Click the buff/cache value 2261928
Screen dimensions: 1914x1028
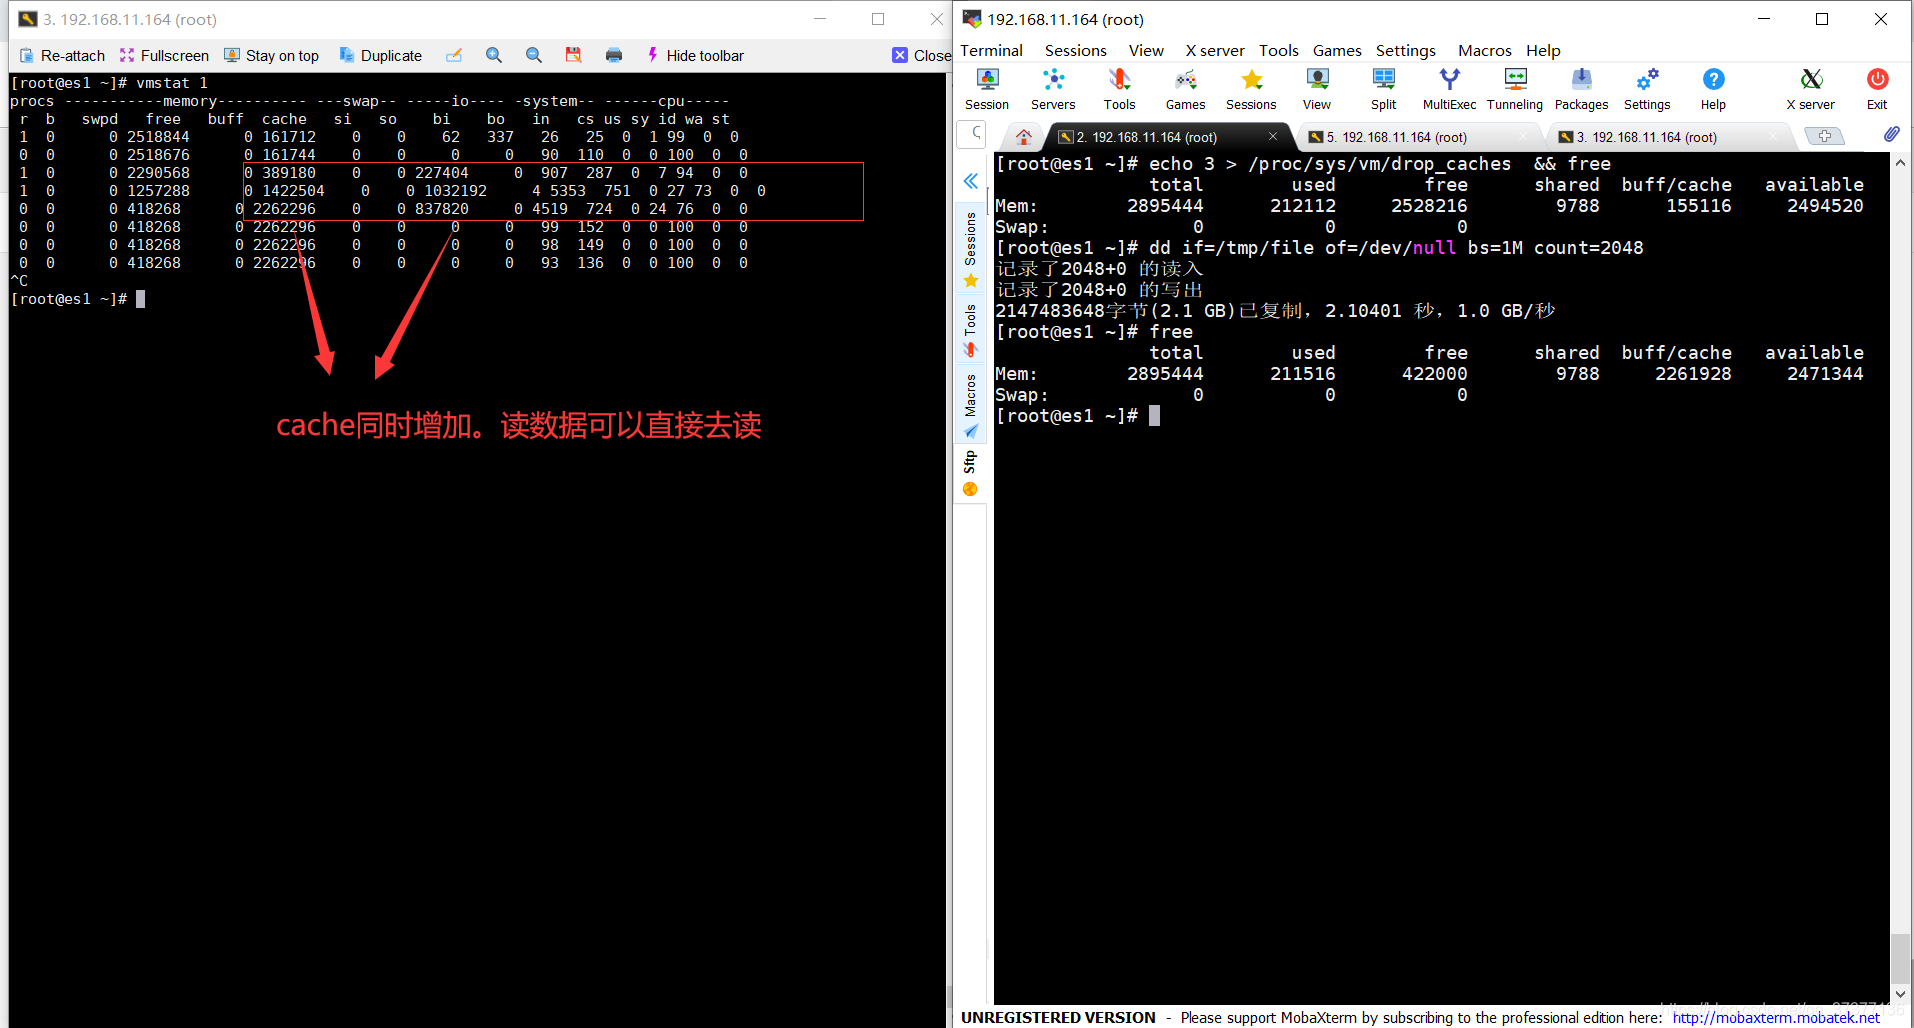pyautogui.click(x=1693, y=374)
